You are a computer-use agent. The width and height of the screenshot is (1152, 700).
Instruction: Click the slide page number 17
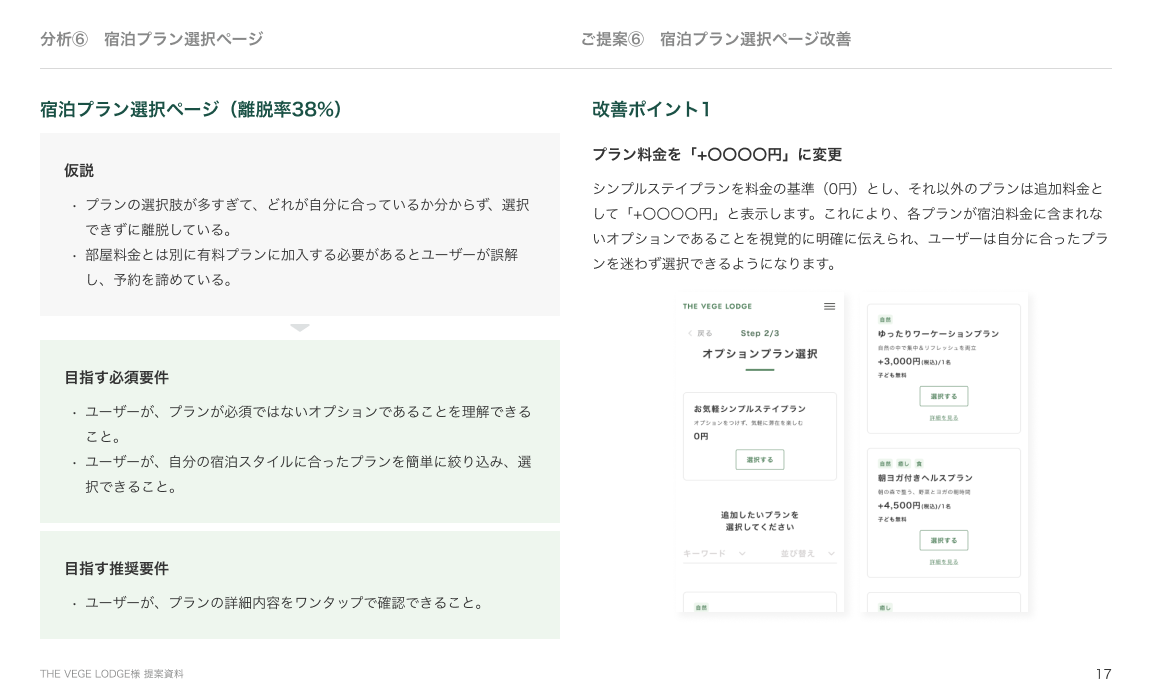point(1103,674)
